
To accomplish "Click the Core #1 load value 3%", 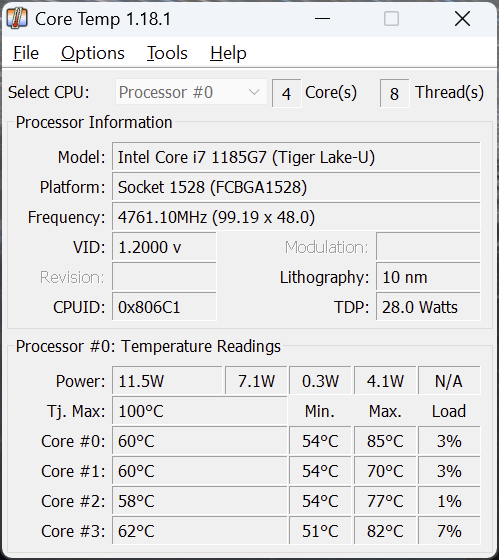I will [449, 471].
